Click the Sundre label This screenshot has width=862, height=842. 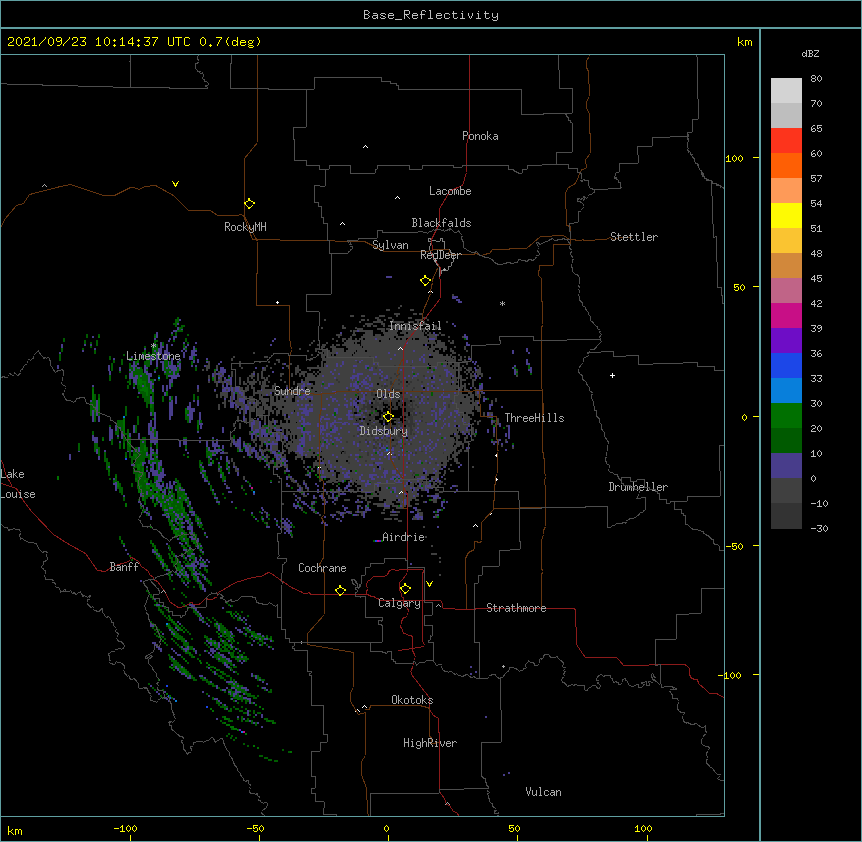[292, 391]
